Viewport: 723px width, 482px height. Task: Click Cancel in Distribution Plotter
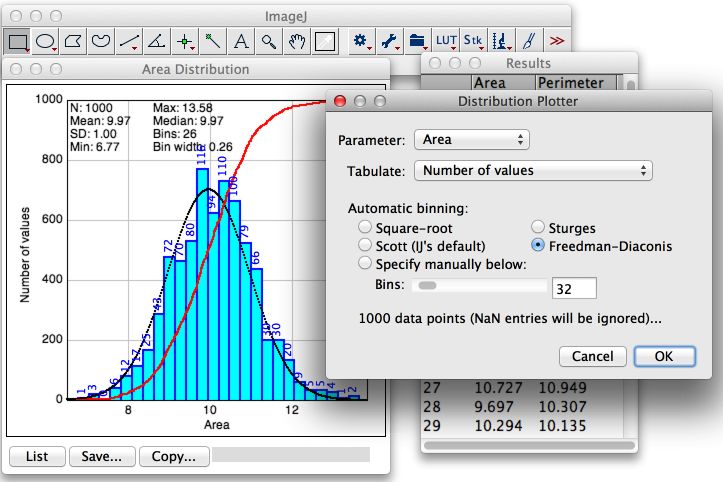[593, 357]
